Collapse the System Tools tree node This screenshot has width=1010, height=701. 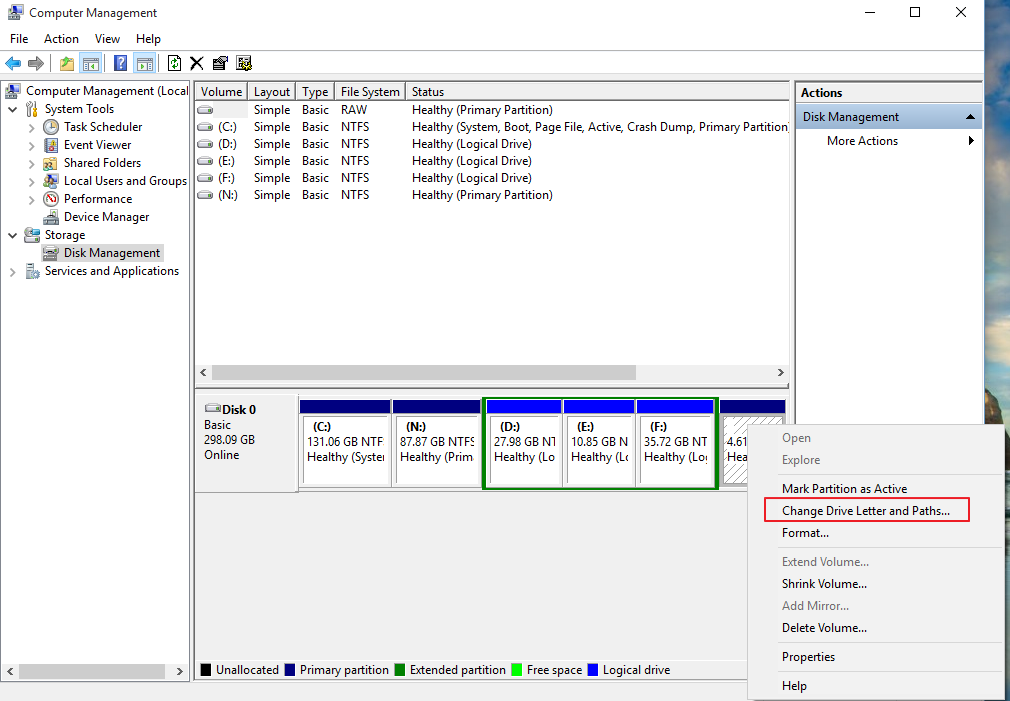point(12,110)
